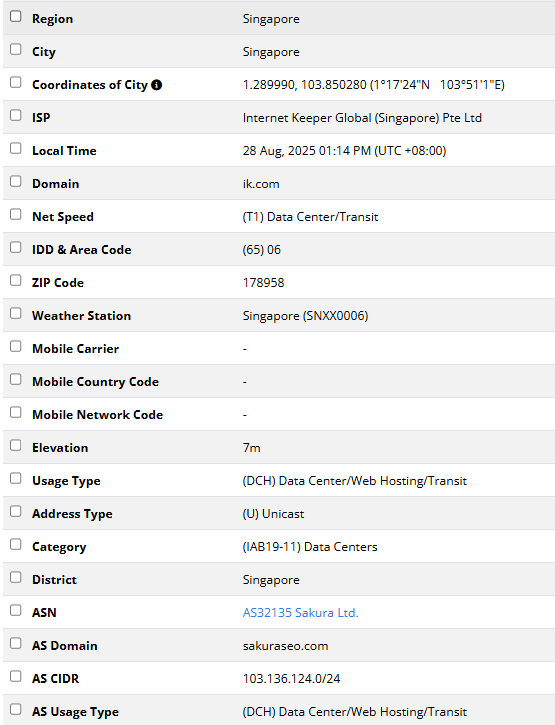Mark the Category row checkbox
555x725 pixels.
click(x=16, y=544)
